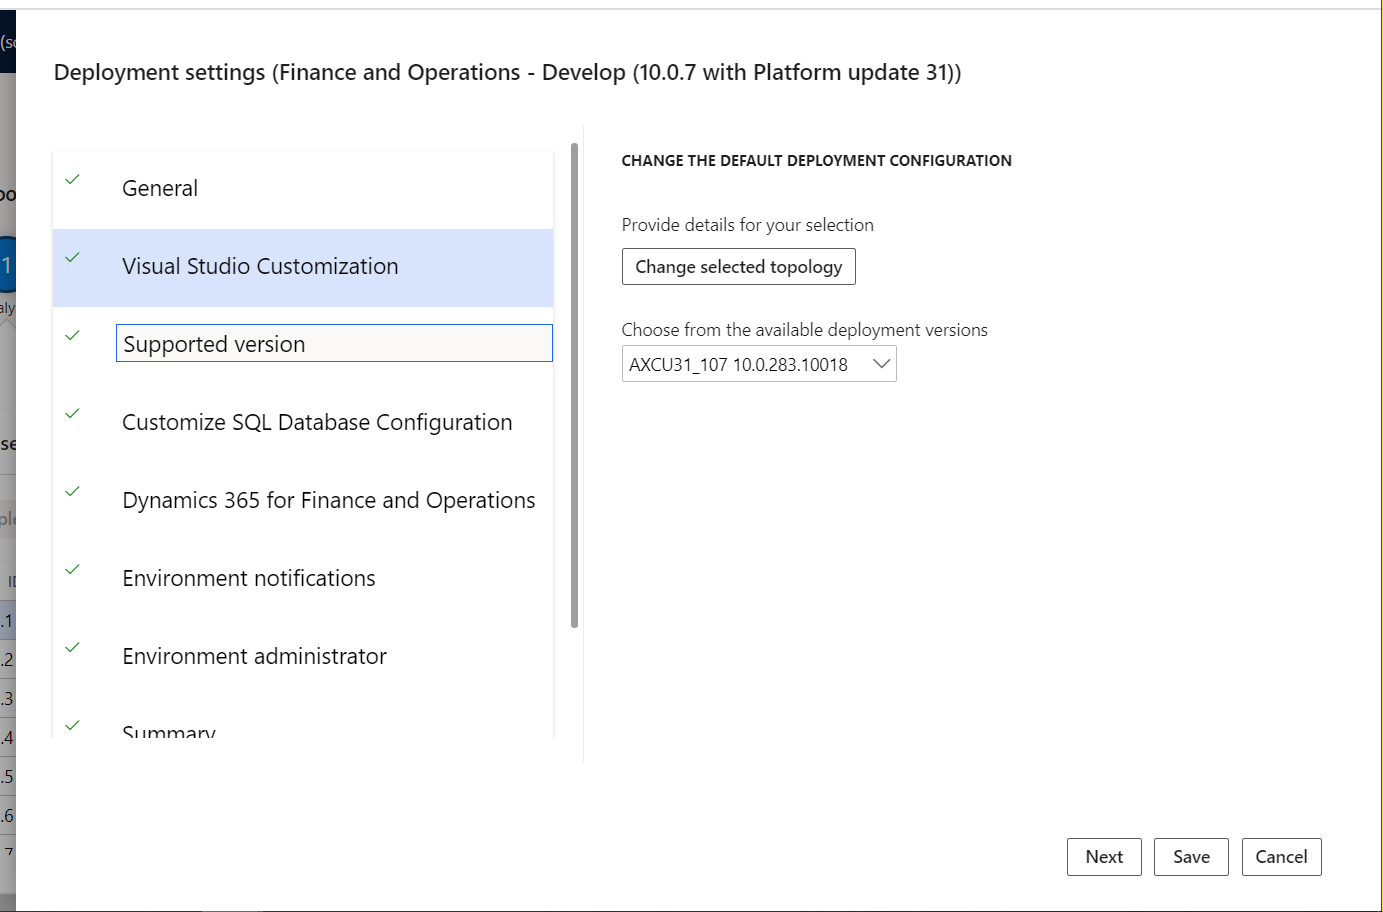Image resolution: width=1383 pixels, height=912 pixels.
Task: Click 'Change the default deployment configuration' heading
Action: [816, 161]
